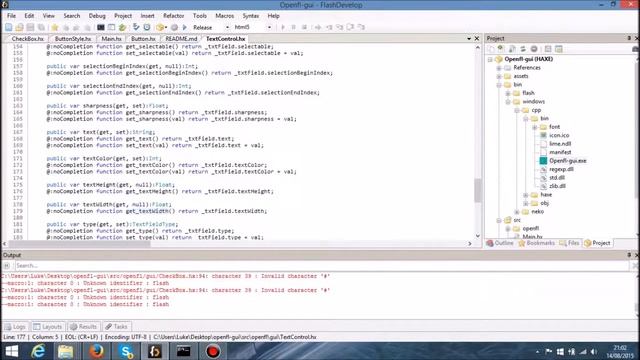
Task: Click Project panel's first toolbar icon
Action: tap(491, 49)
